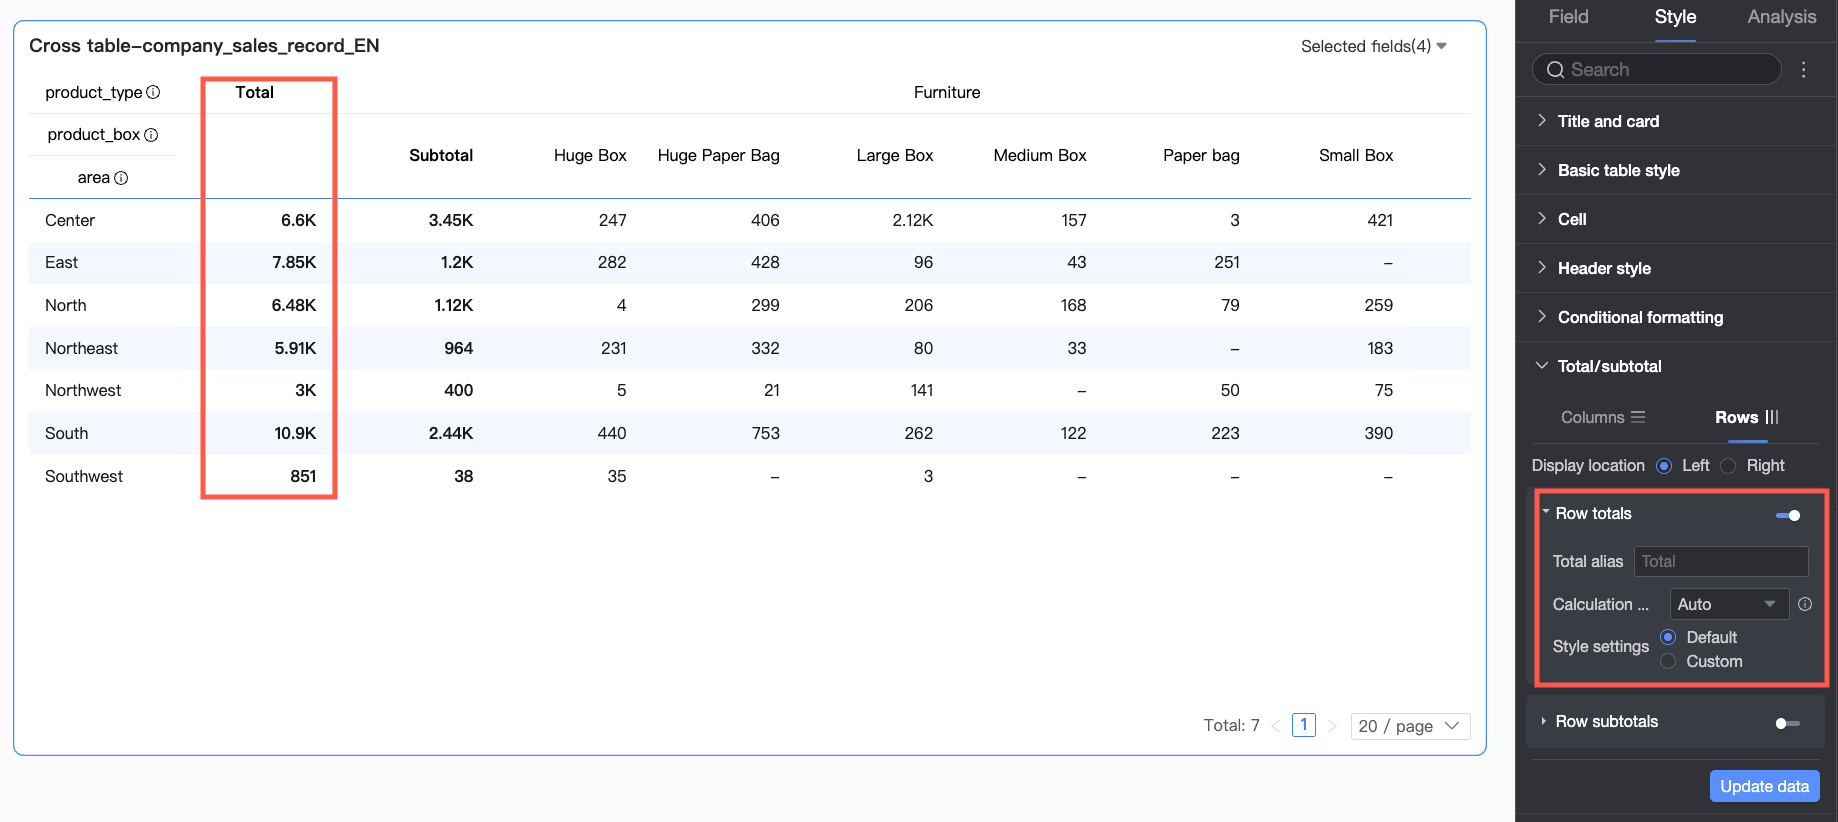Select the Right display location option
The height and width of the screenshot is (822, 1838).
tap(1728, 466)
